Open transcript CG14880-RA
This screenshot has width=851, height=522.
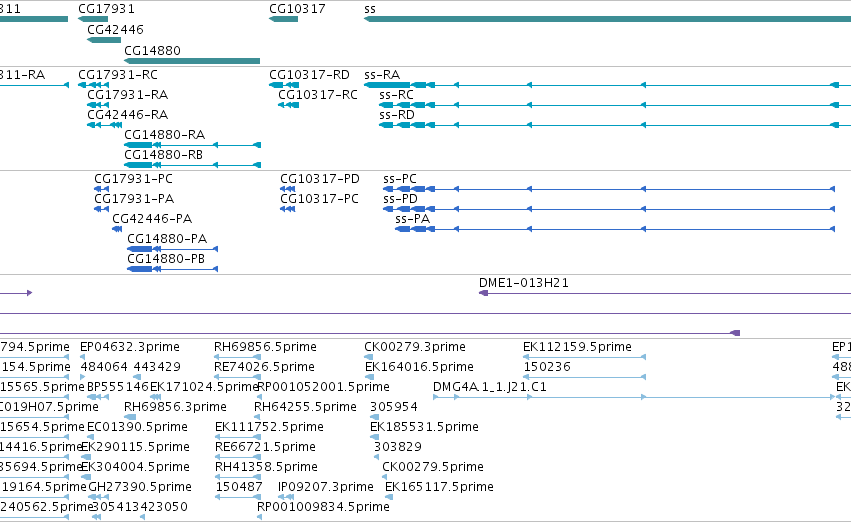coord(164,135)
